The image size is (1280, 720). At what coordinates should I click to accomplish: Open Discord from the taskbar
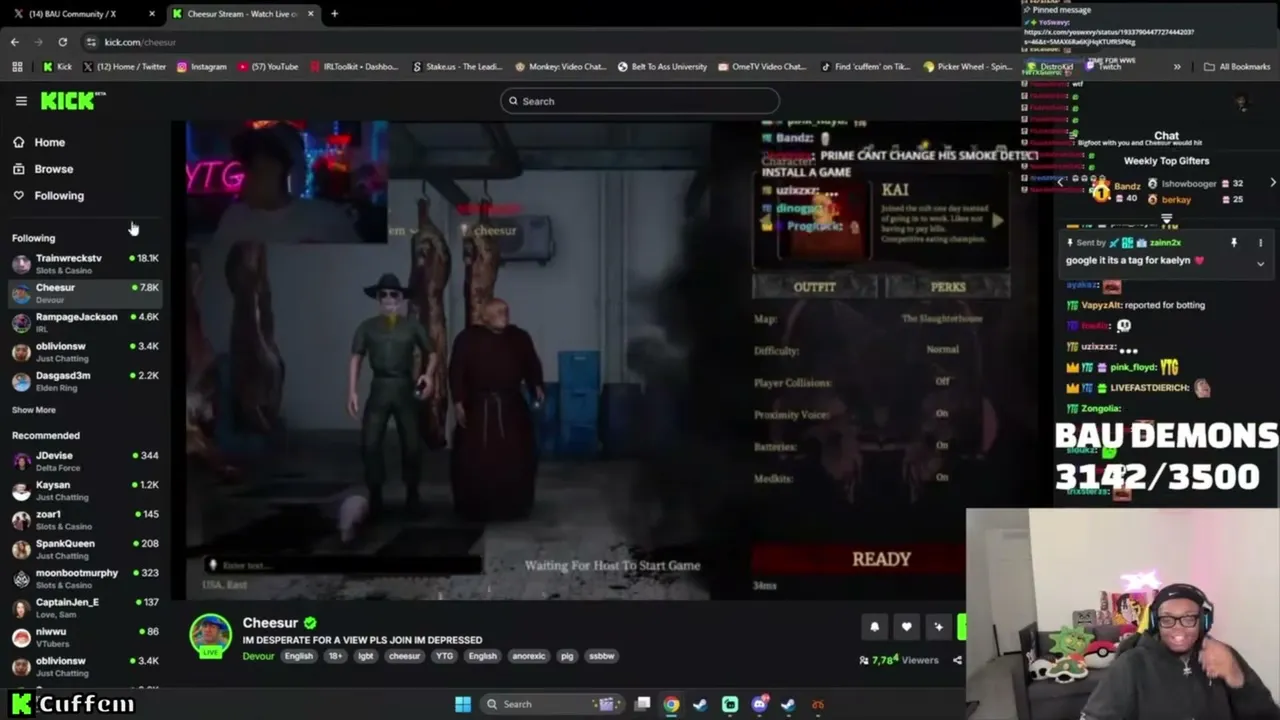click(759, 704)
